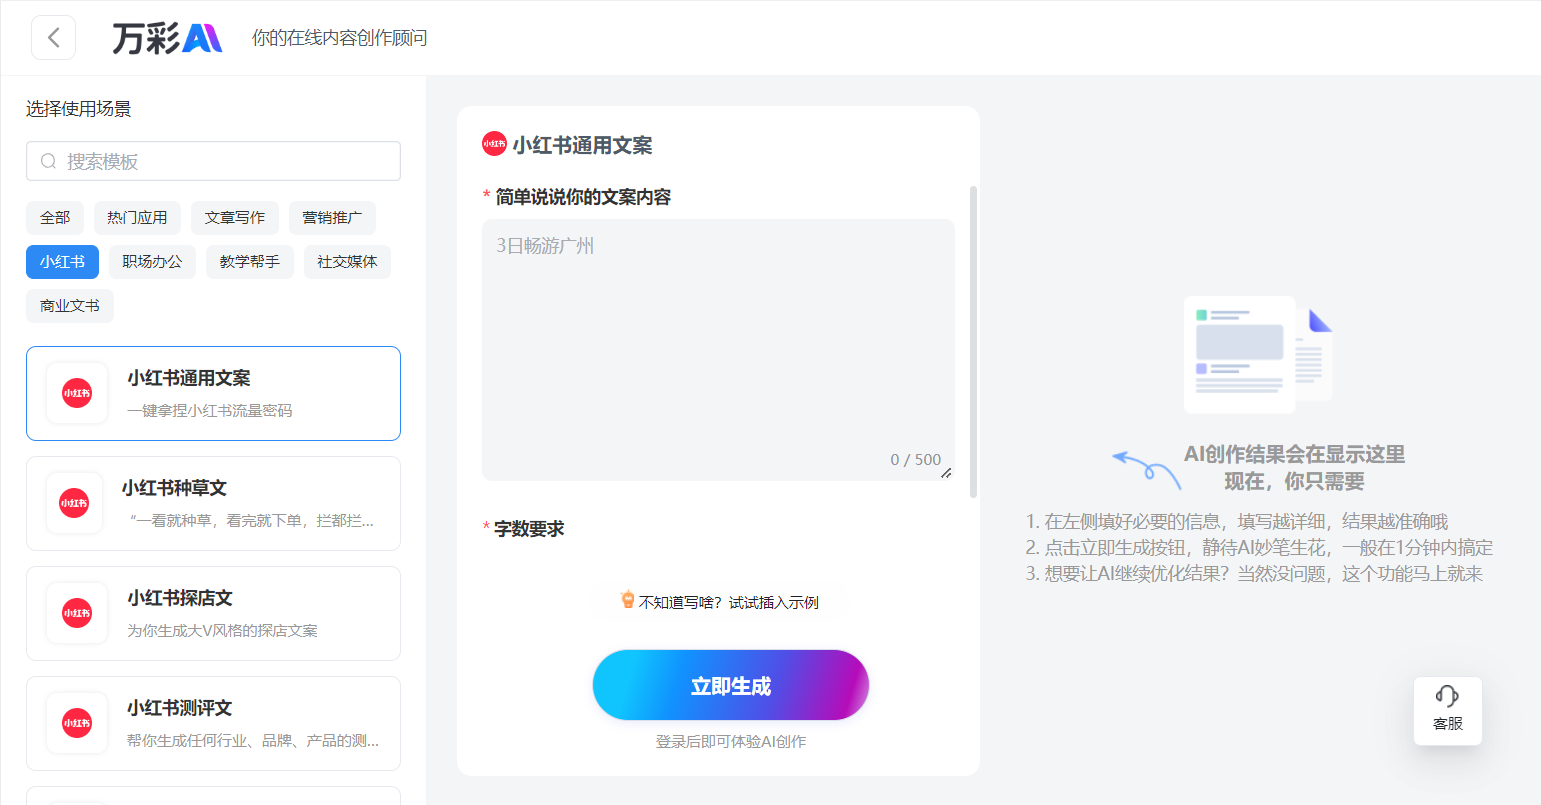This screenshot has width=1541, height=805.
Task: Click the 为你生成大V风格的探店文案 description
Action: [222, 630]
